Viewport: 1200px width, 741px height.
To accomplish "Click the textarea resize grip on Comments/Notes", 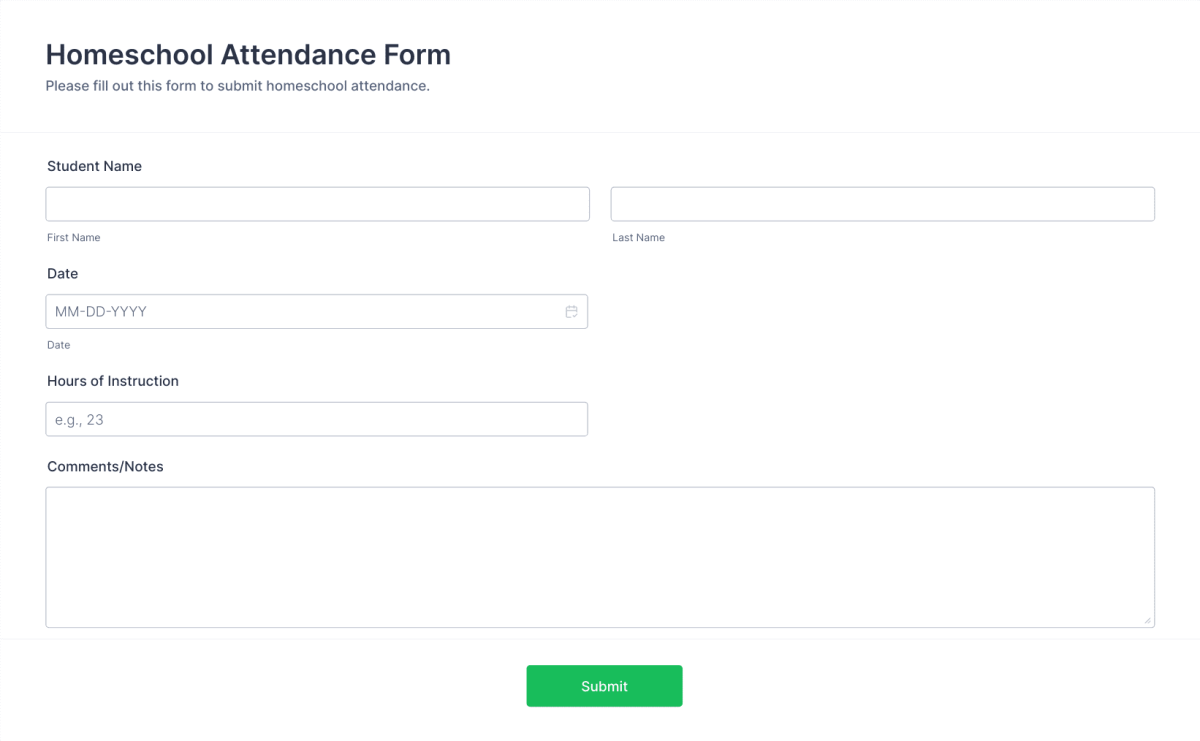I will (1148, 620).
